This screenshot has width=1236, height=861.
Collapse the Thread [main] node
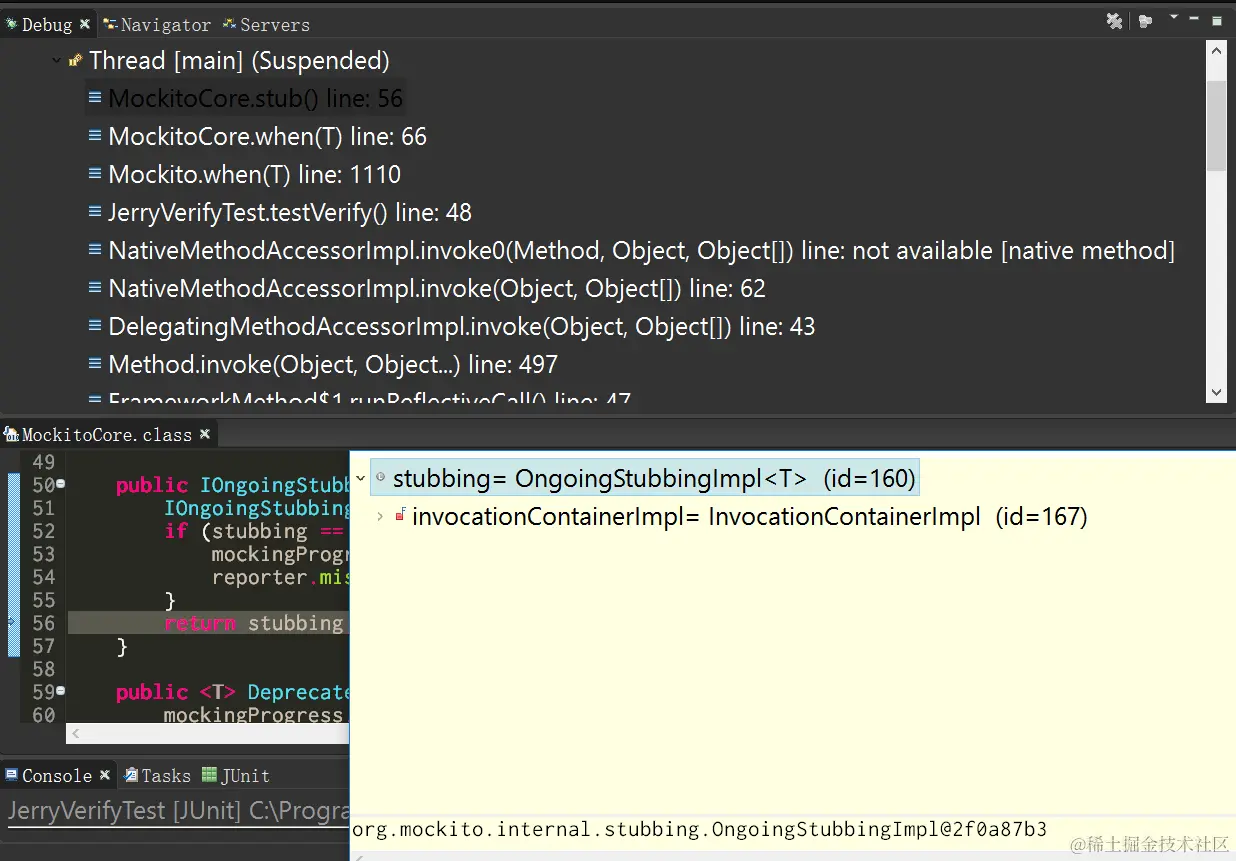pos(57,61)
